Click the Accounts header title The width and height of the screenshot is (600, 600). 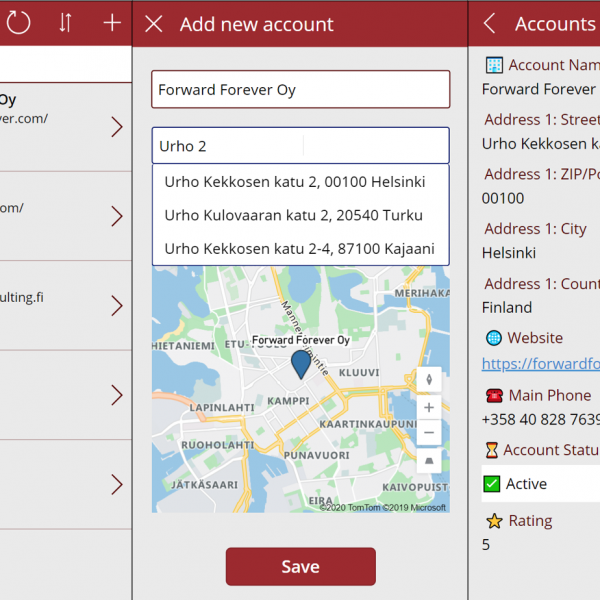555,24
